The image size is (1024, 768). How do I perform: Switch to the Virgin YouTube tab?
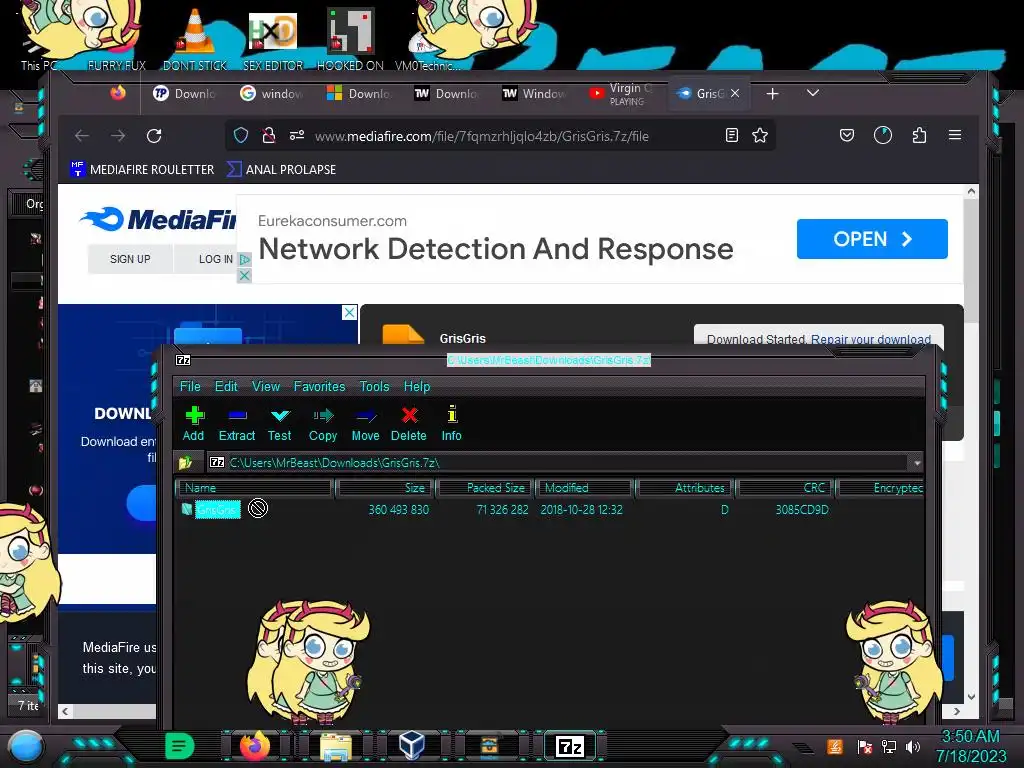pyautogui.click(x=621, y=94)
